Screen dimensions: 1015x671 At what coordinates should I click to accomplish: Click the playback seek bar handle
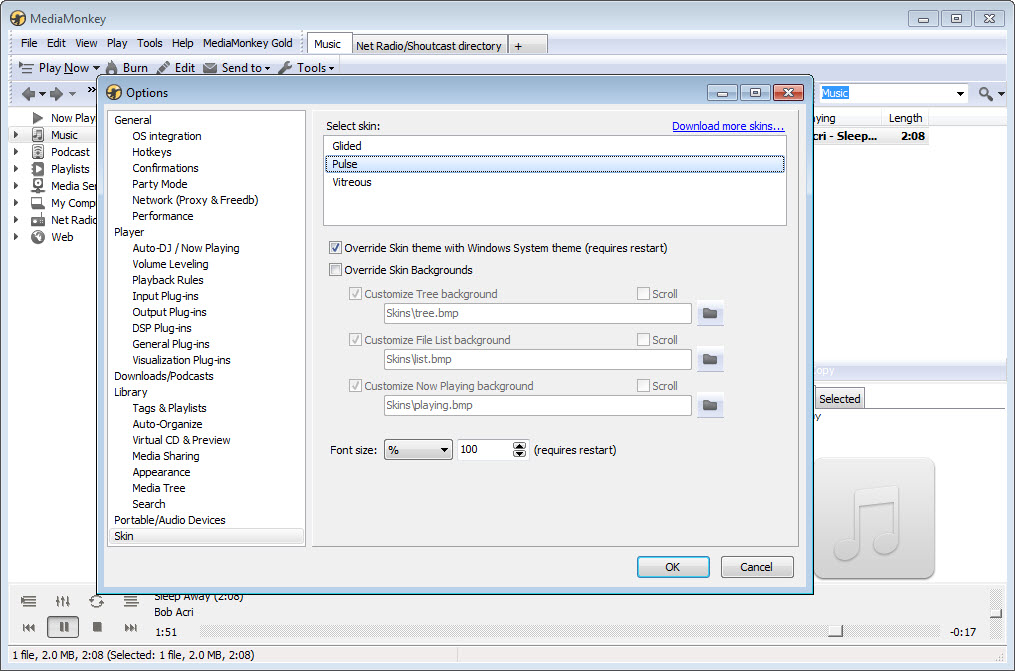pyautogui.click(x=836, y=631)
